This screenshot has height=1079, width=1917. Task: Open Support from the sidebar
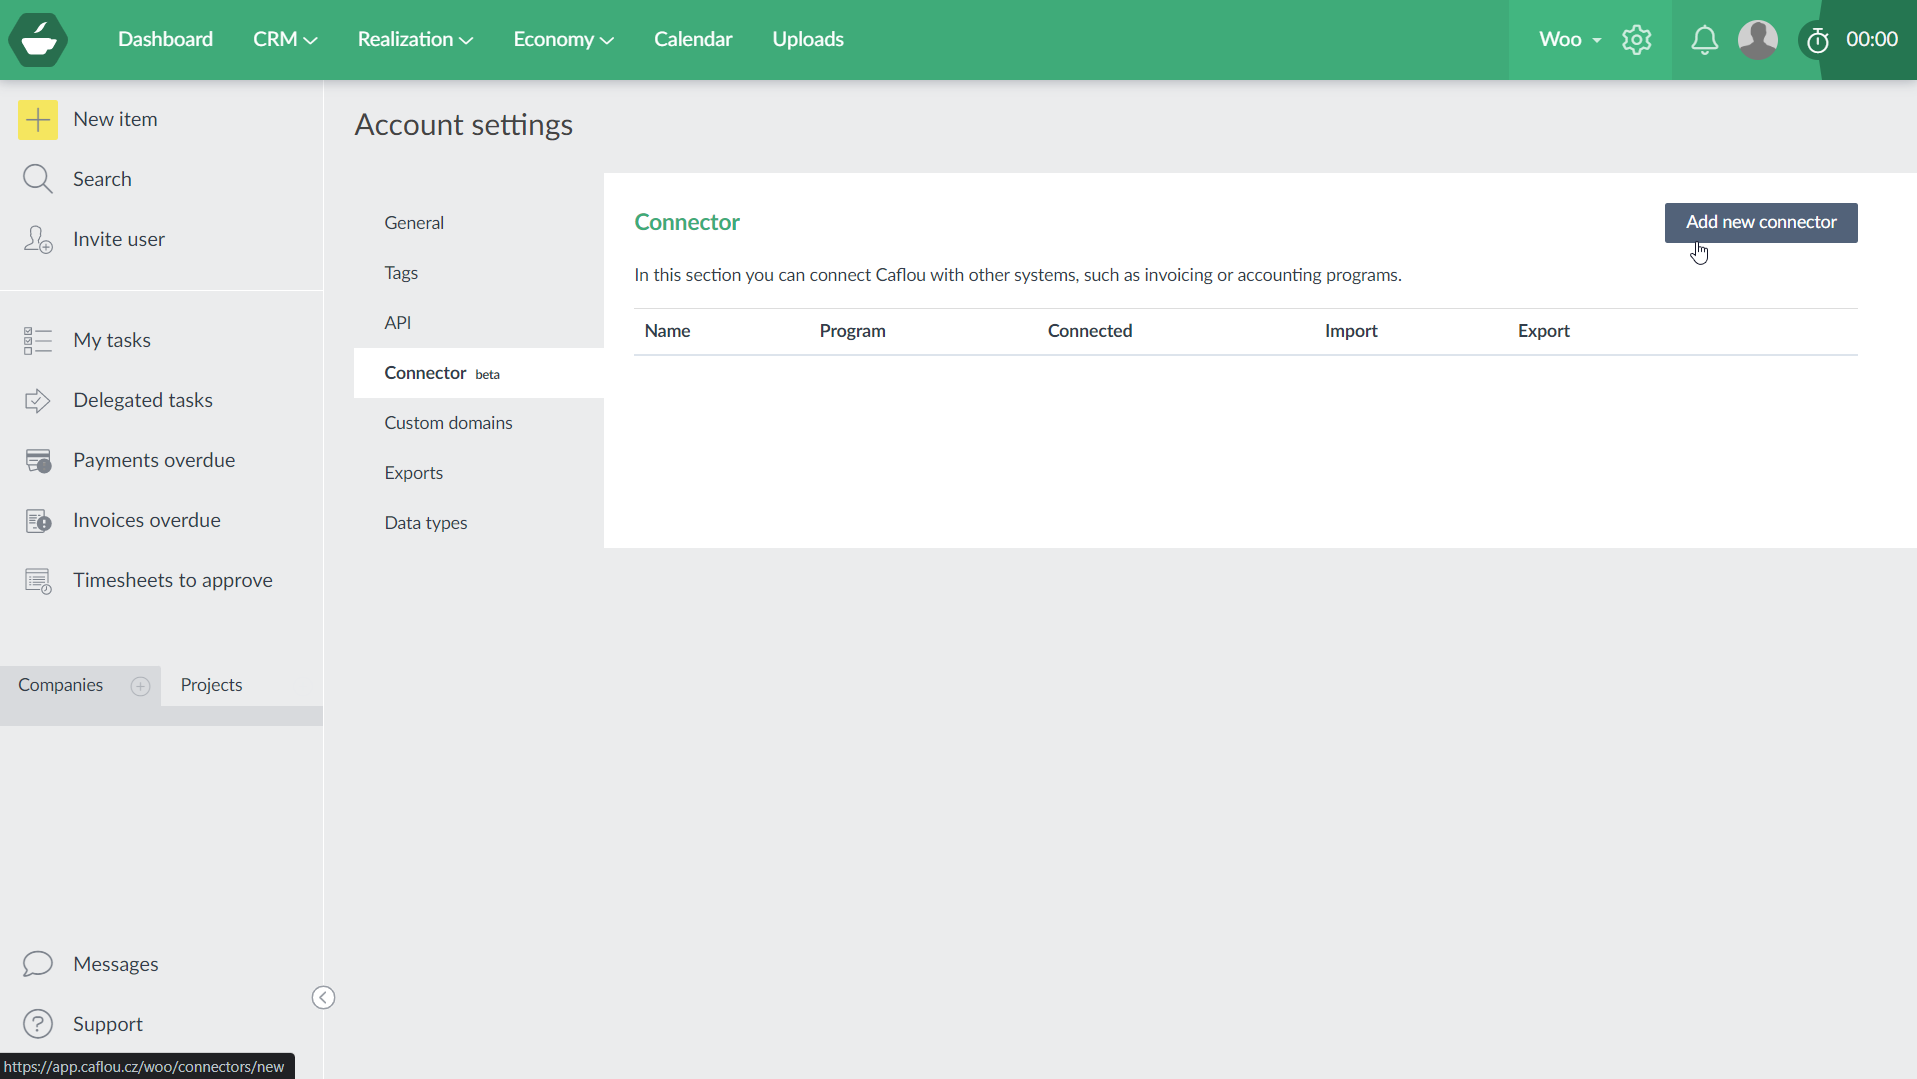tap(107, 1023)
